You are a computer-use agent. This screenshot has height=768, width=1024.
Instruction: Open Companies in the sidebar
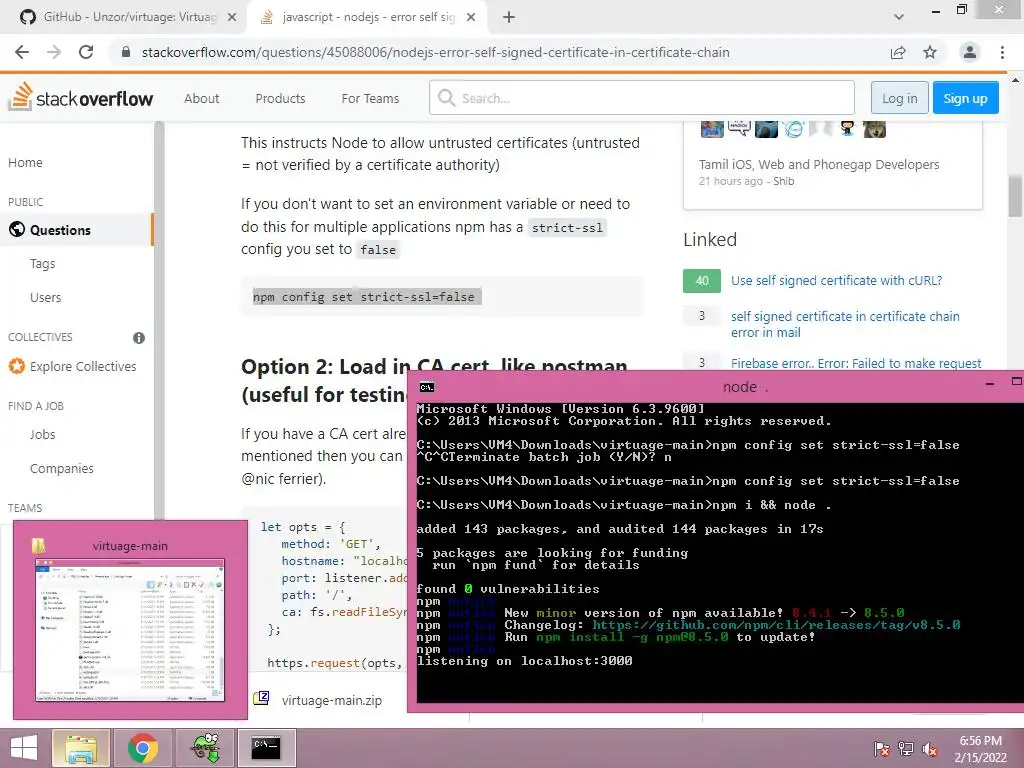pos(61,469)
